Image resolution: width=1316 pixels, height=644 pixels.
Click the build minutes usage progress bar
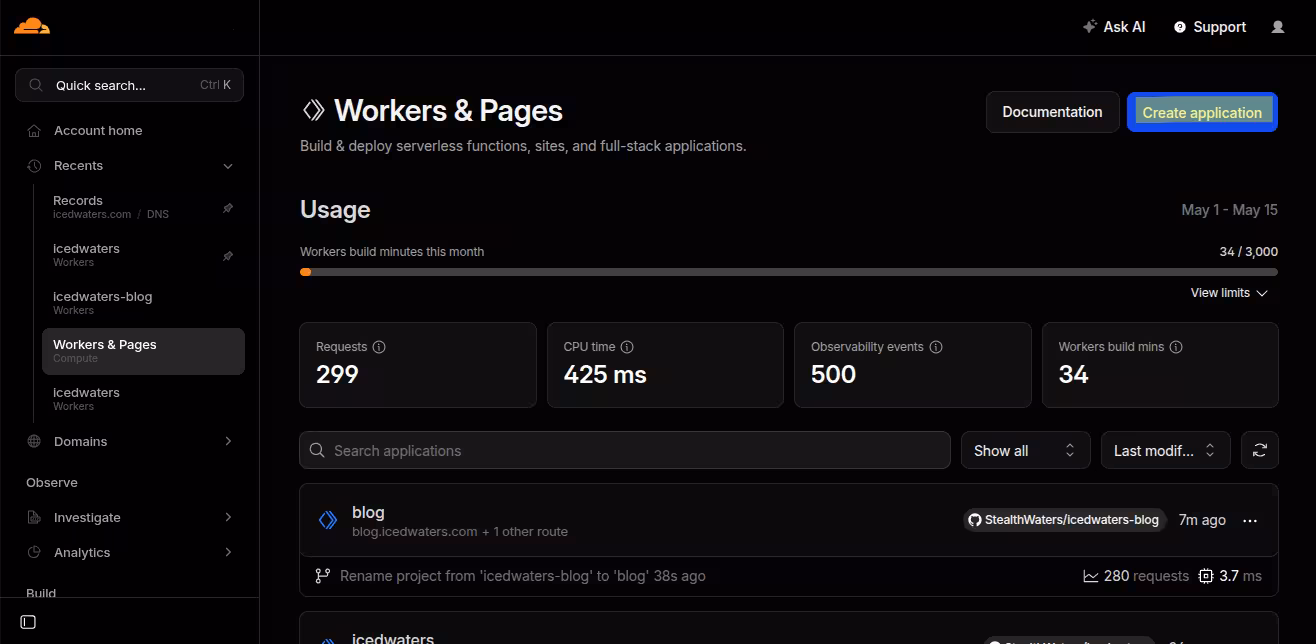point(789,271)
